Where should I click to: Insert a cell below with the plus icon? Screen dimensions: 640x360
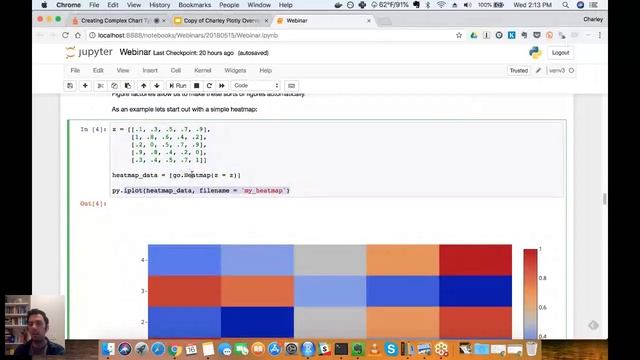point(85,86)
